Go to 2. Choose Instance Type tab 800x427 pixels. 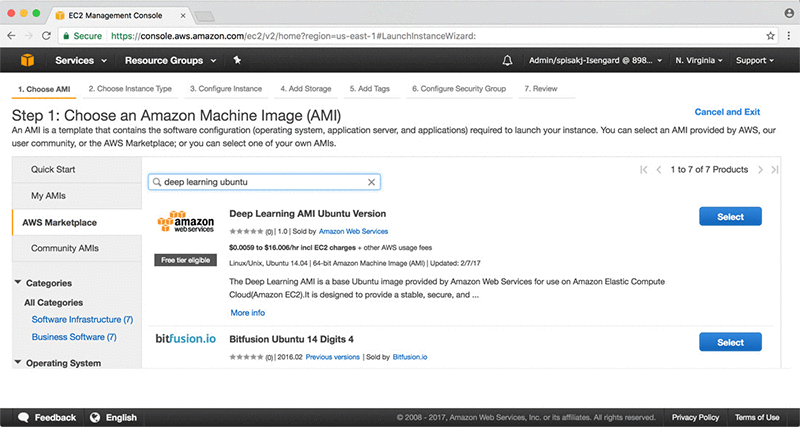(x=130, y=89)
